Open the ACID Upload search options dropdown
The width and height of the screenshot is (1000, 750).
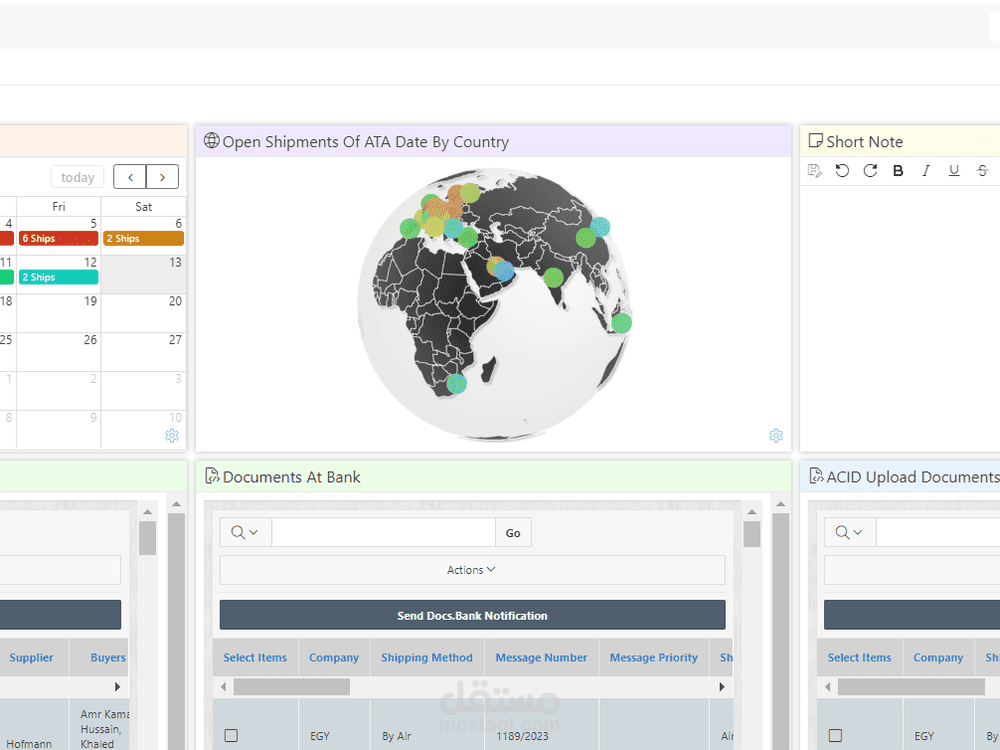pos(849,532)
